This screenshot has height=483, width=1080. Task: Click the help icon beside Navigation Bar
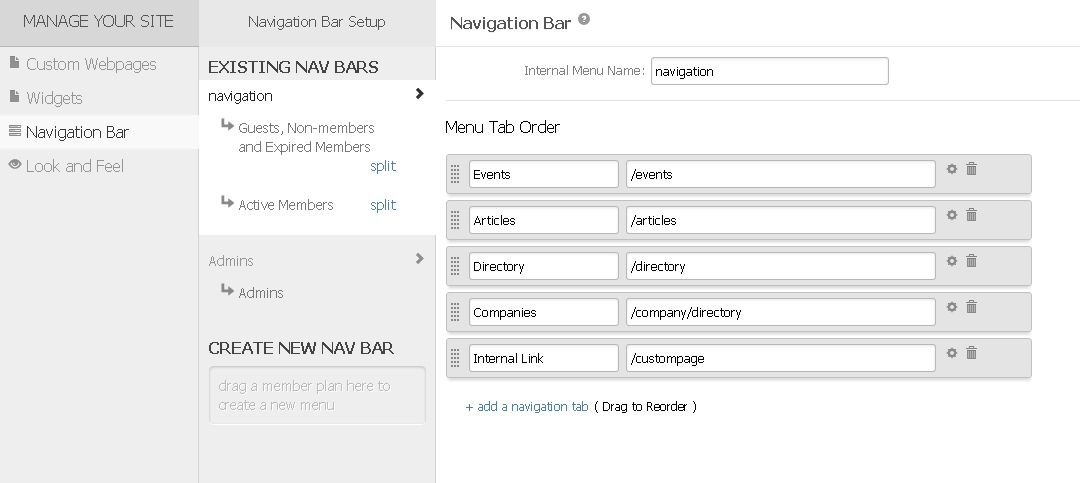(x=584, y=19)
